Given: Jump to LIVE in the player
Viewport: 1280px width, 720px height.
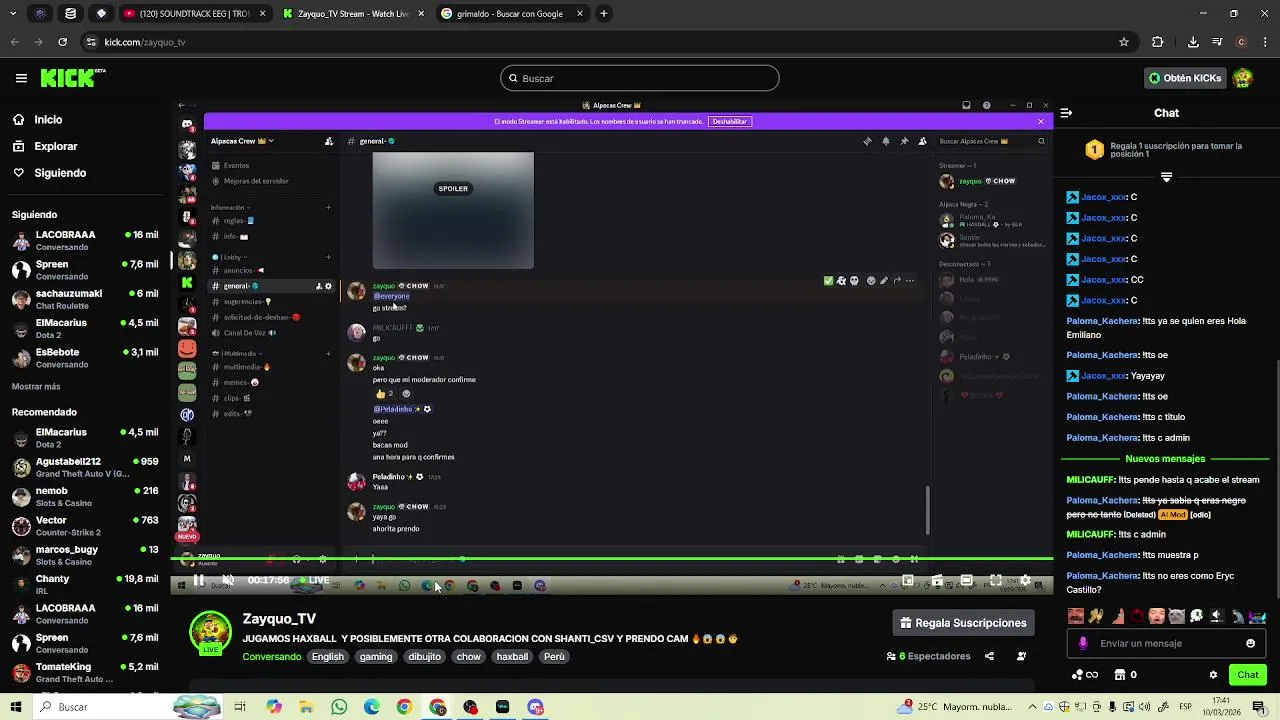Looking at the screenshot, I should 315,580.
